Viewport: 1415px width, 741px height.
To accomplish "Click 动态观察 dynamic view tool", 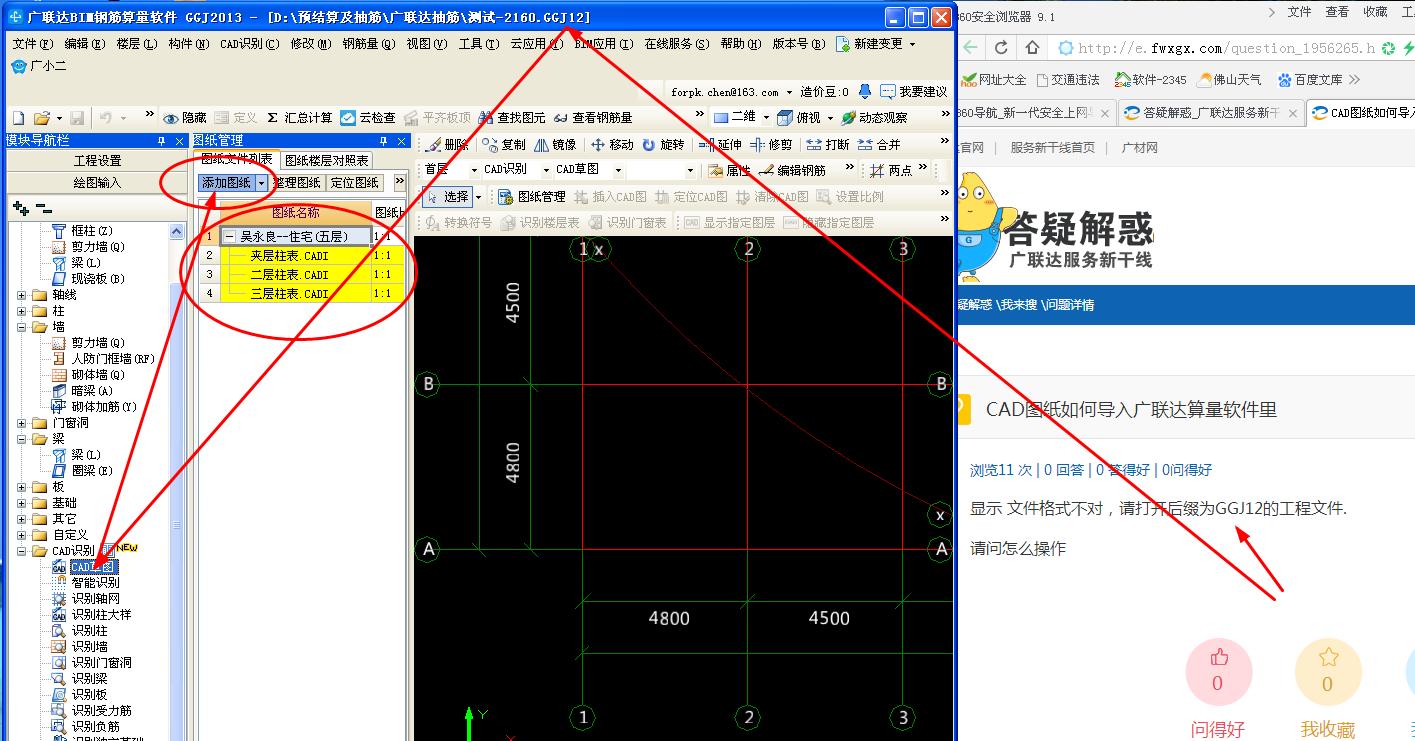I will [x=874, y=117].
